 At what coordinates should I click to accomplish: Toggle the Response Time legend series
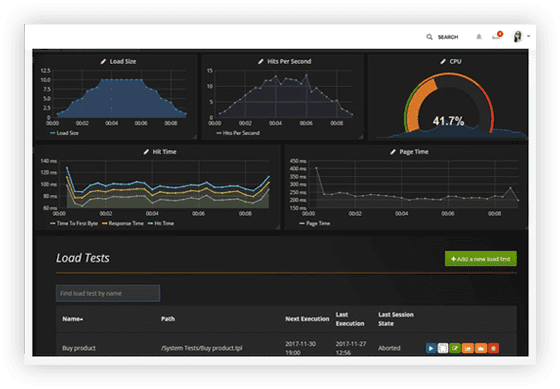point(123,224)
